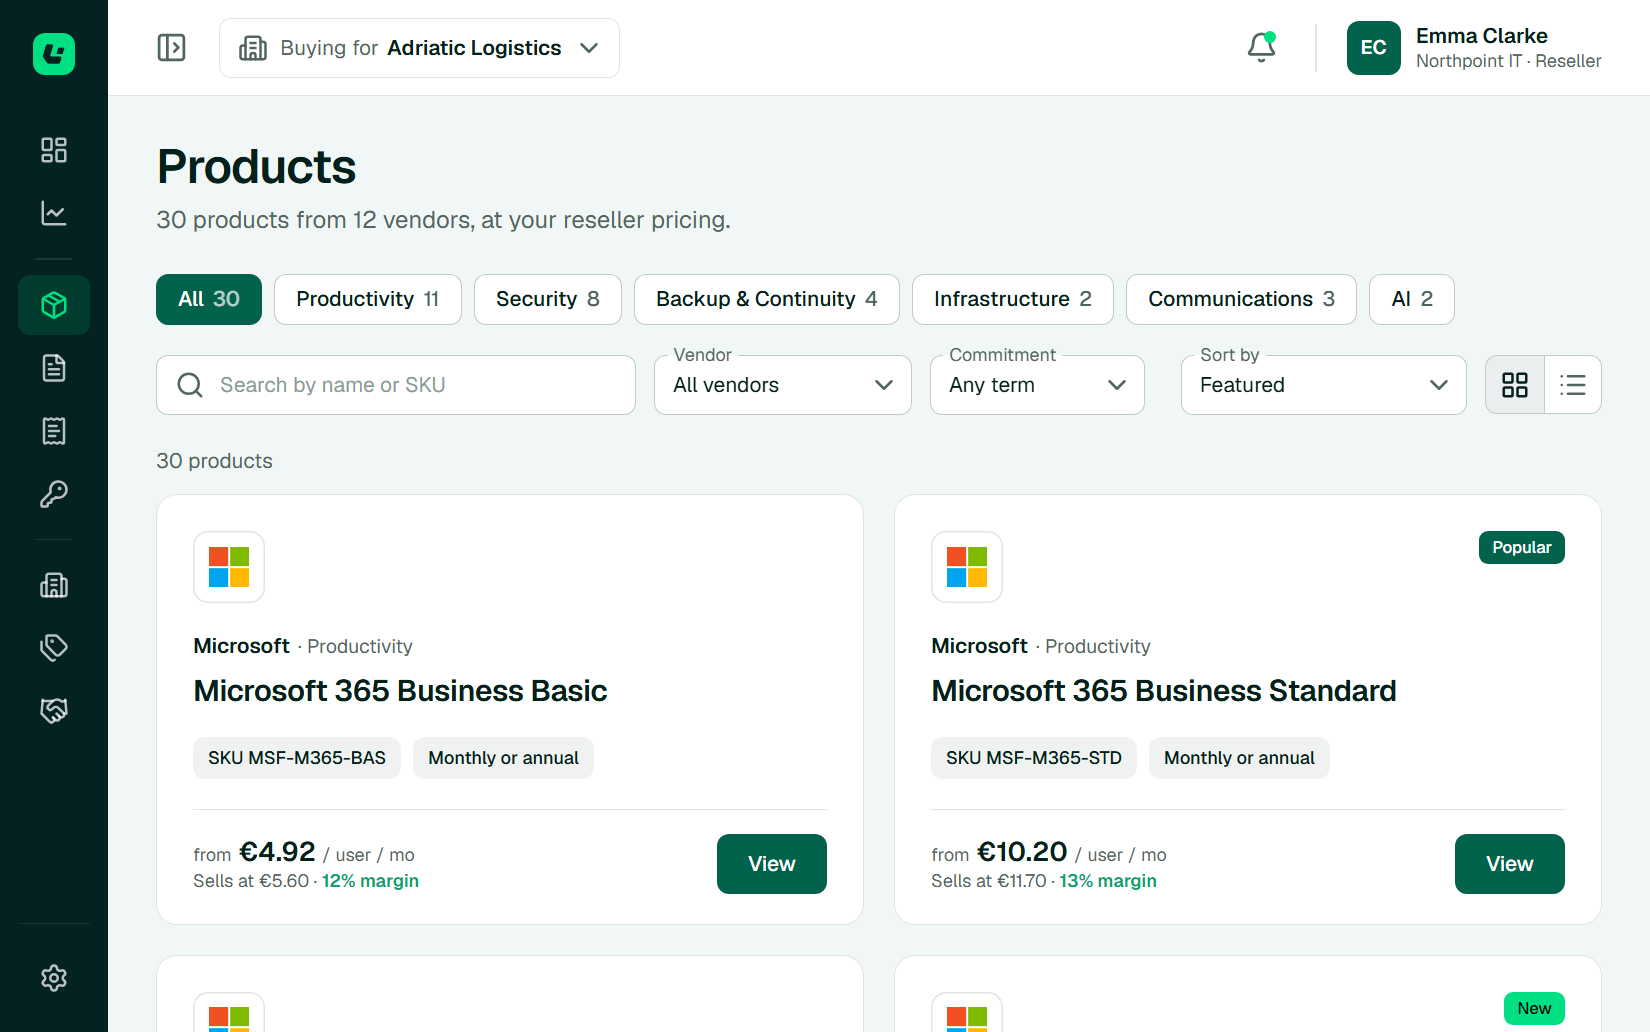Open the document icon in sidebar
1650x1032 pixels.
coord(54,368)
